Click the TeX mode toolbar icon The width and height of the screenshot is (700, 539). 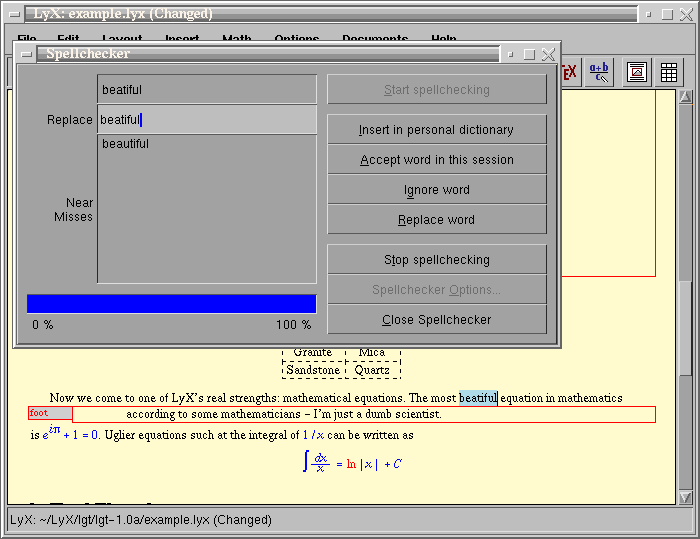570,72
